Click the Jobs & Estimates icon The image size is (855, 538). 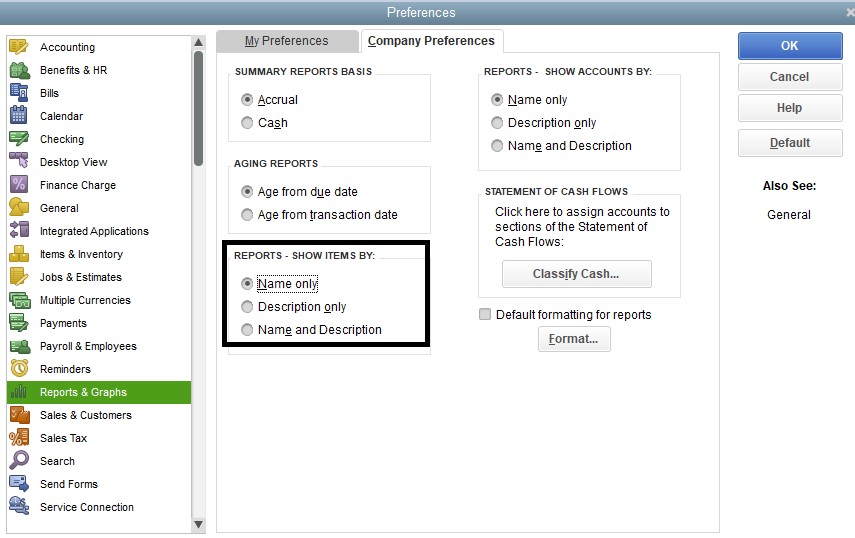pos(19,276)
